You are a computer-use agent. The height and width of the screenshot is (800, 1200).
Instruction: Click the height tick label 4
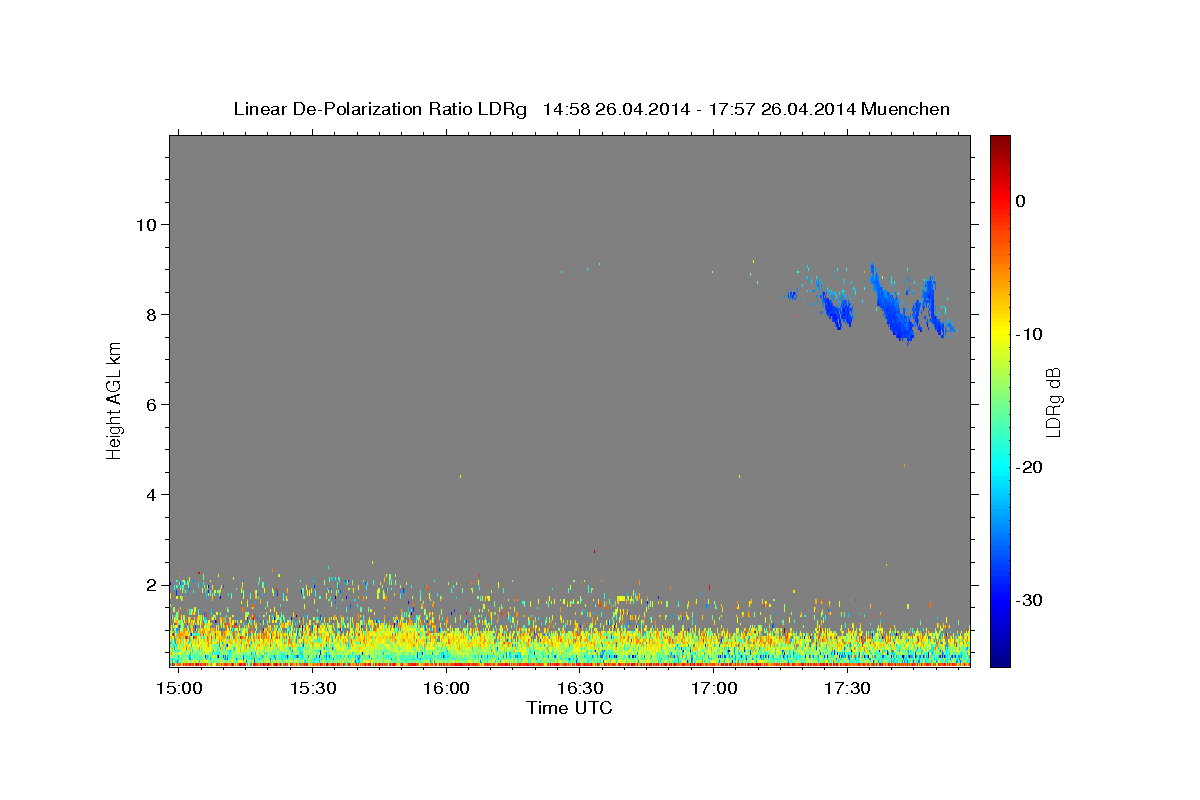[153, 494]
